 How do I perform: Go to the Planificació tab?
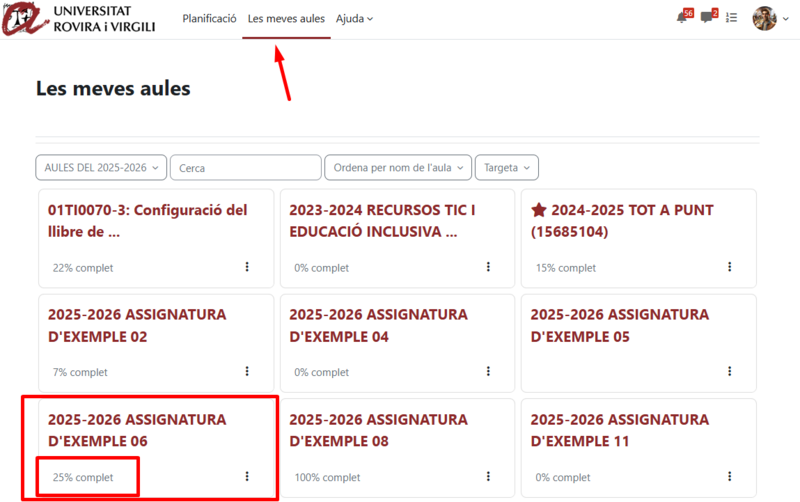coord(209,19)
